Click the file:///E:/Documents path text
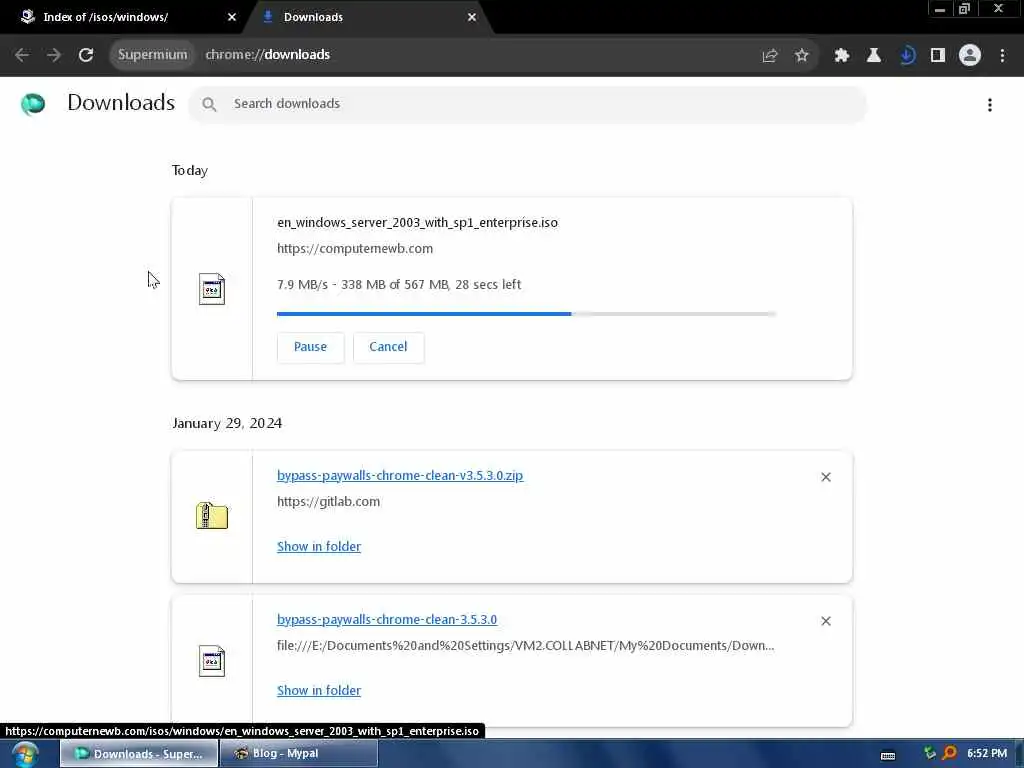 526,646
